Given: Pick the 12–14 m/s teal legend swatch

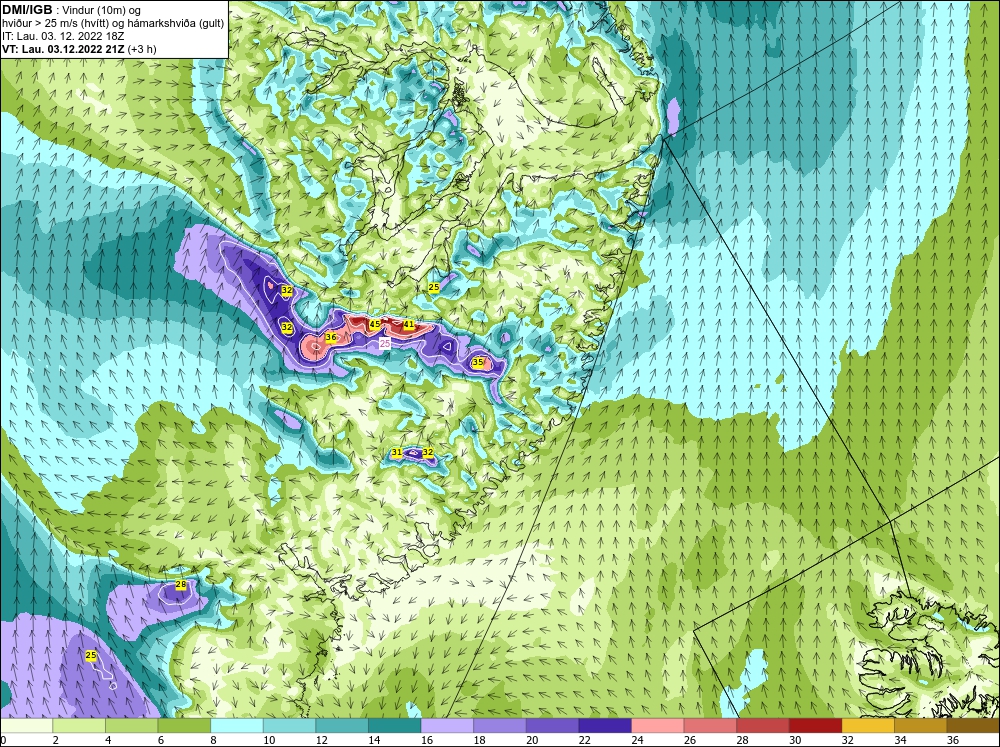Looking at the screenshot, I should point(342,726).
